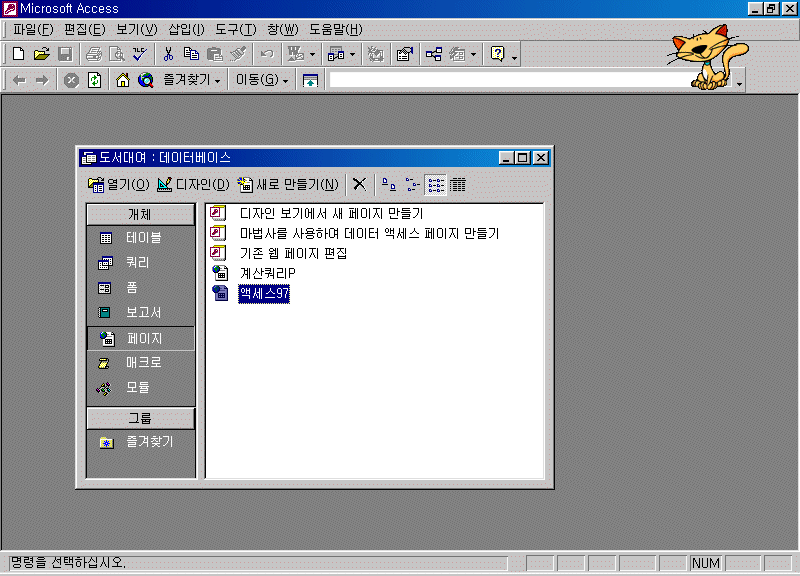
Task: Switch to Small Icons view
Action: [412, 184]
